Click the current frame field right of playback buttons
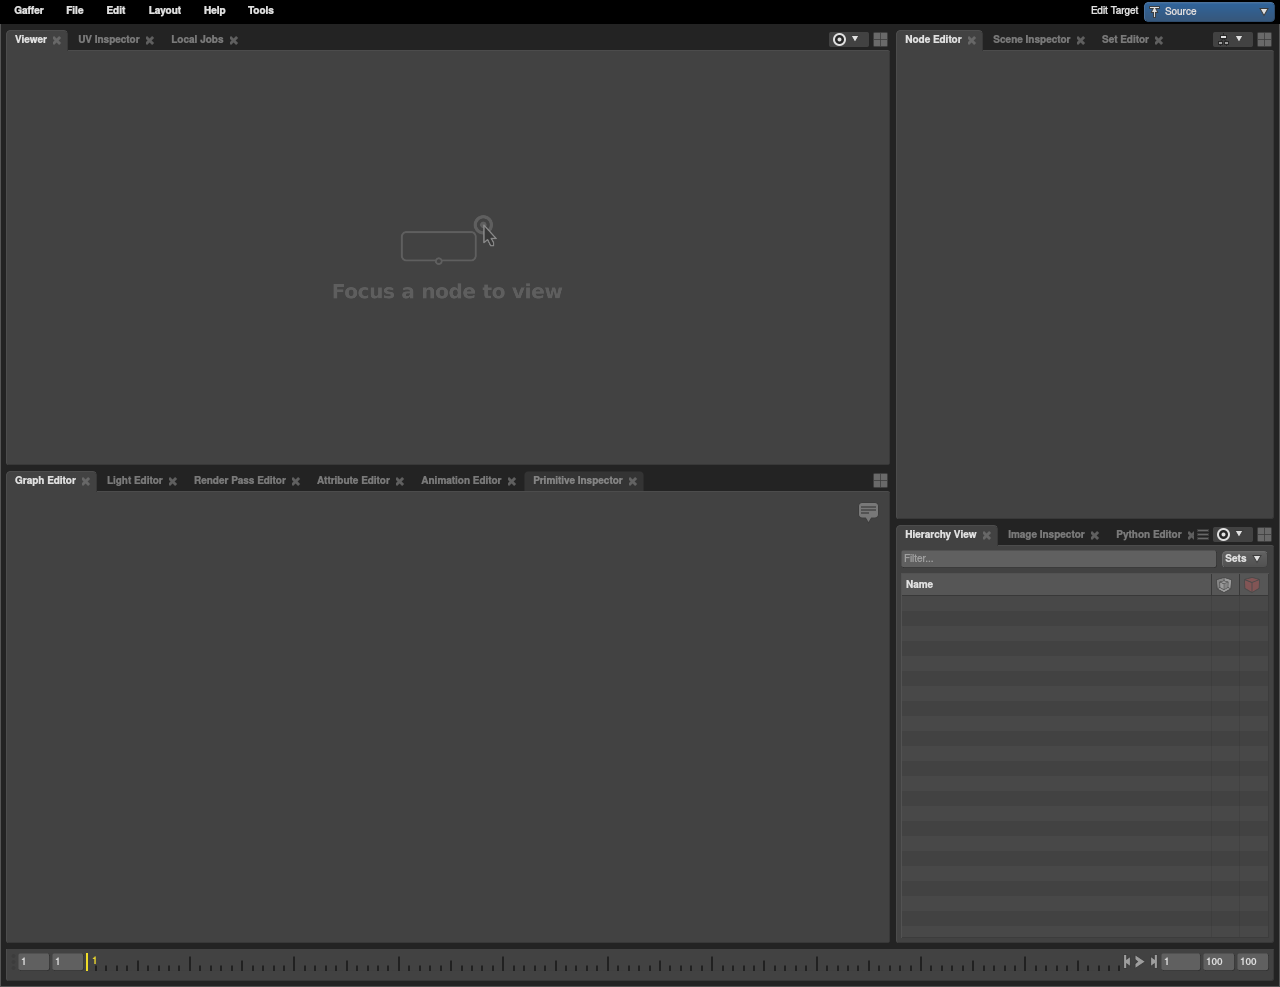 1180,961
